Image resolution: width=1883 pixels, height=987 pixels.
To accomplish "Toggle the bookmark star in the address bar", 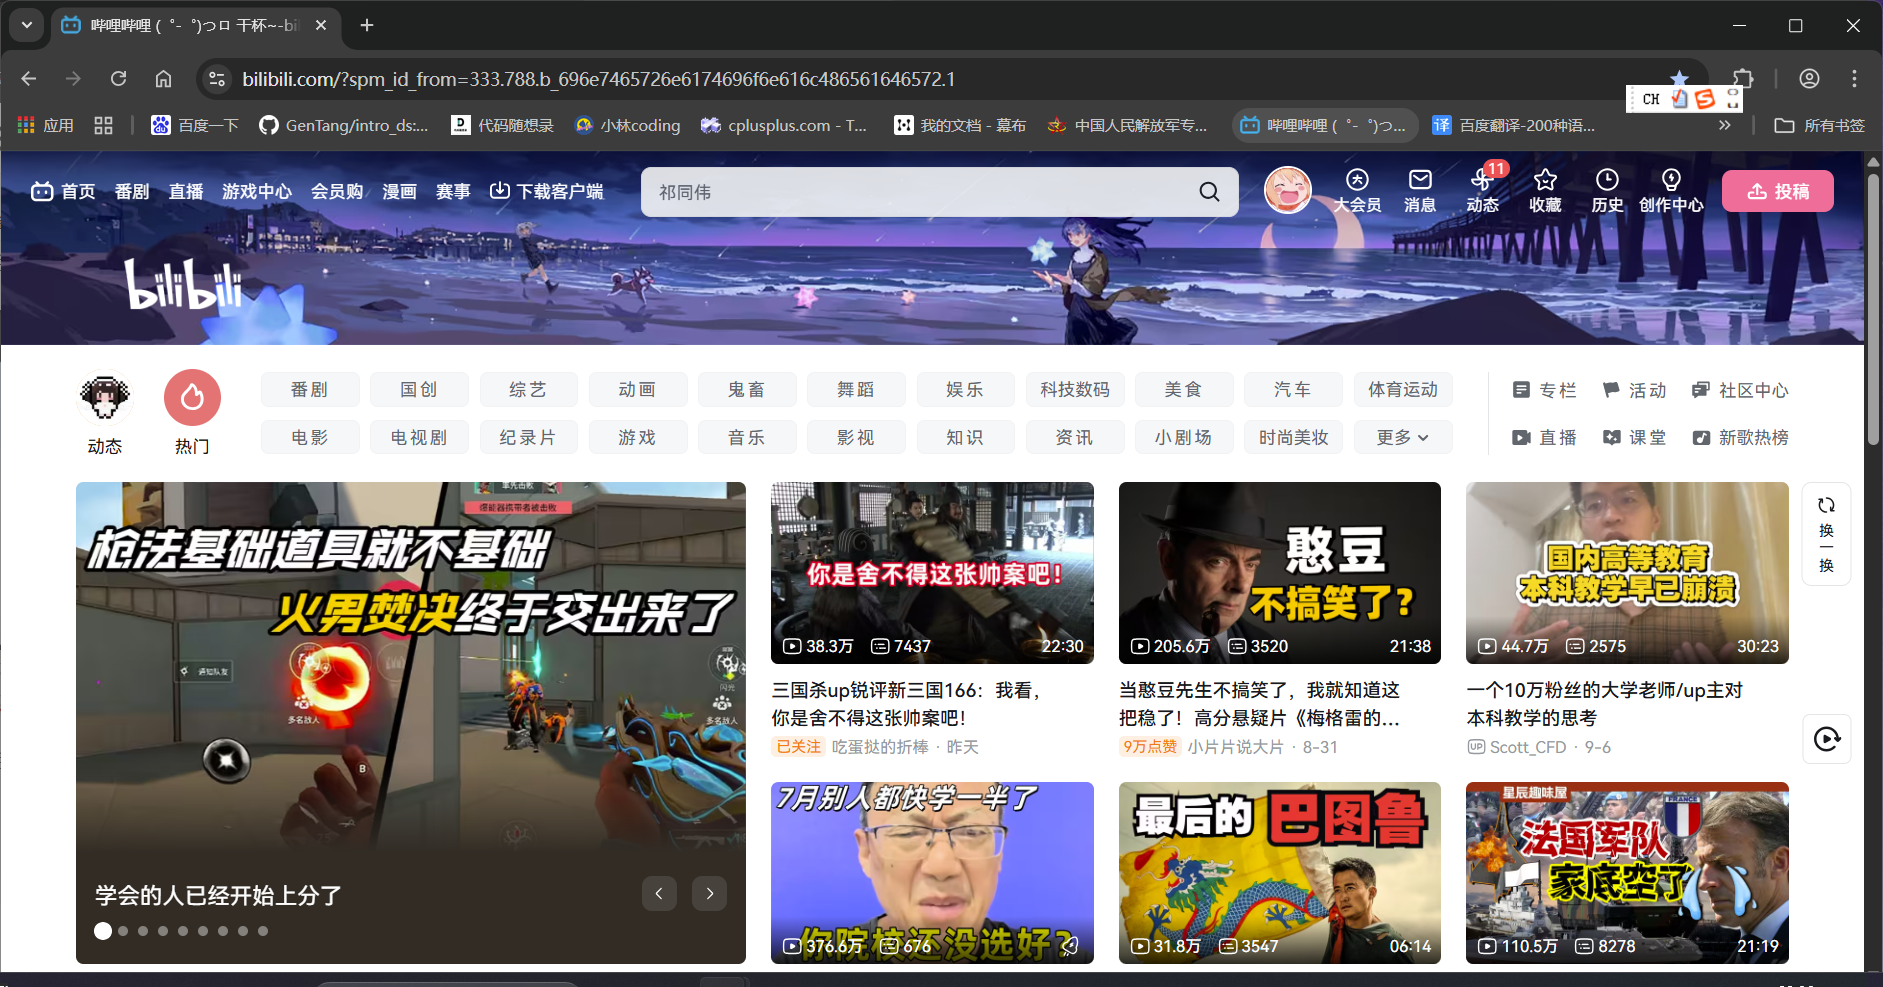I will [x=1680, y=78].
